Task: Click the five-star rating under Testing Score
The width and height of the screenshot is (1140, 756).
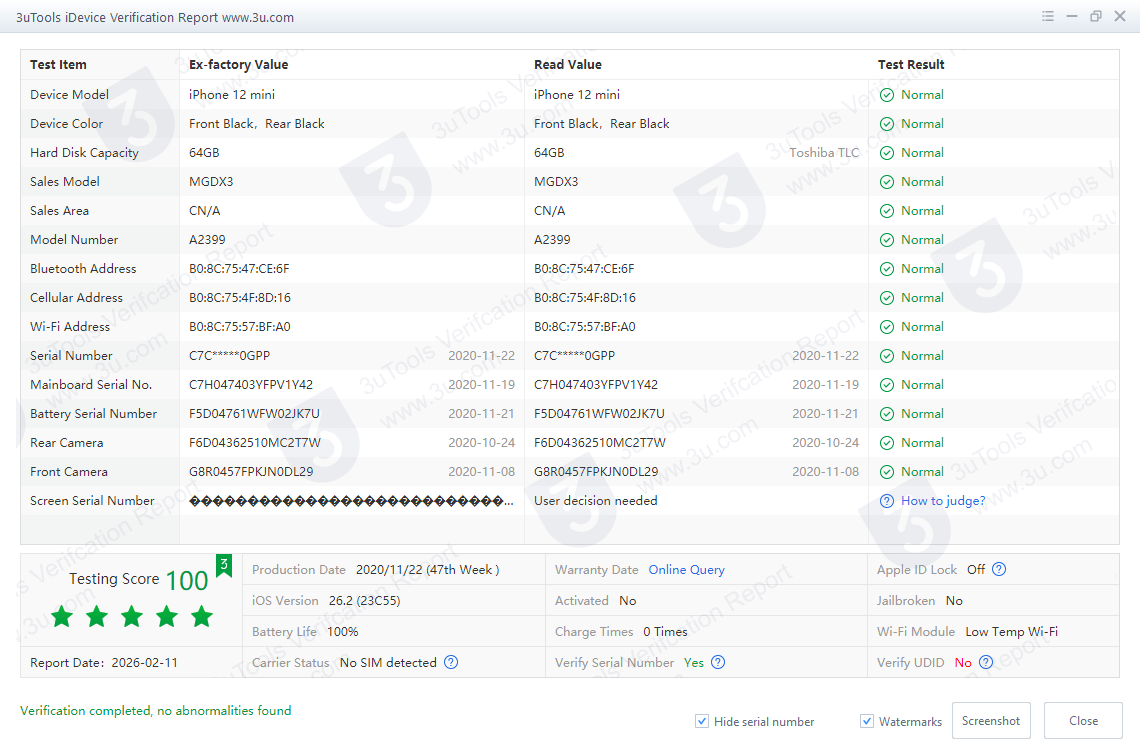Action: [132, 617]
